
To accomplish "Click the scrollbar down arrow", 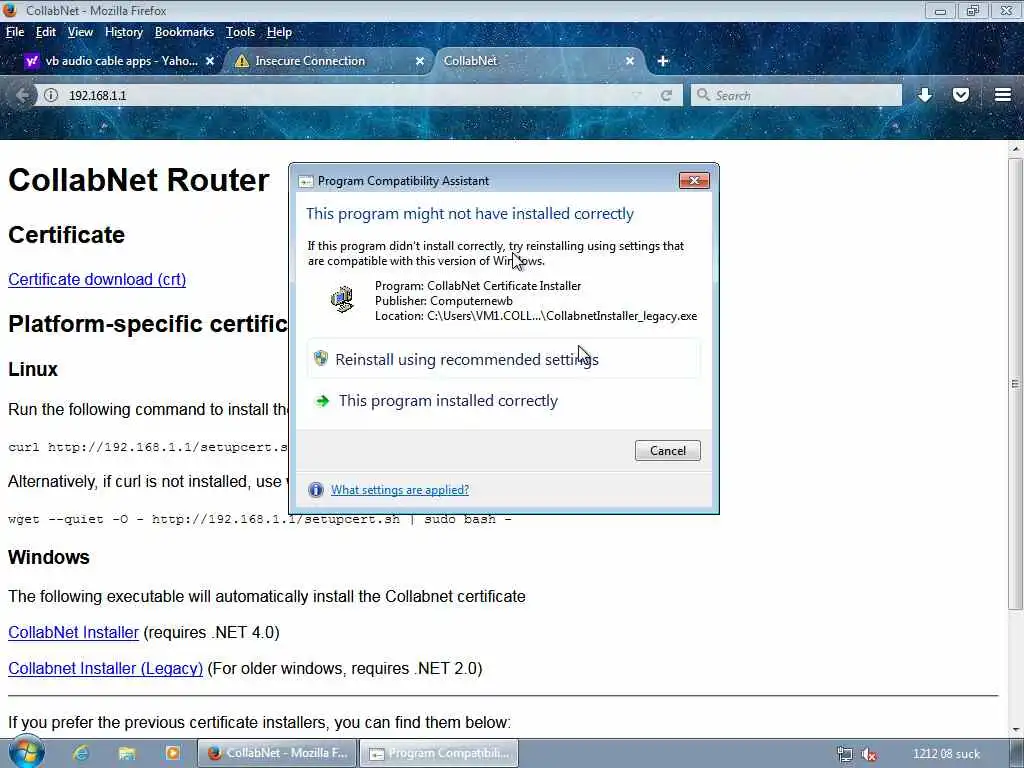I will pyautogui.click(x=1015, y=729).
